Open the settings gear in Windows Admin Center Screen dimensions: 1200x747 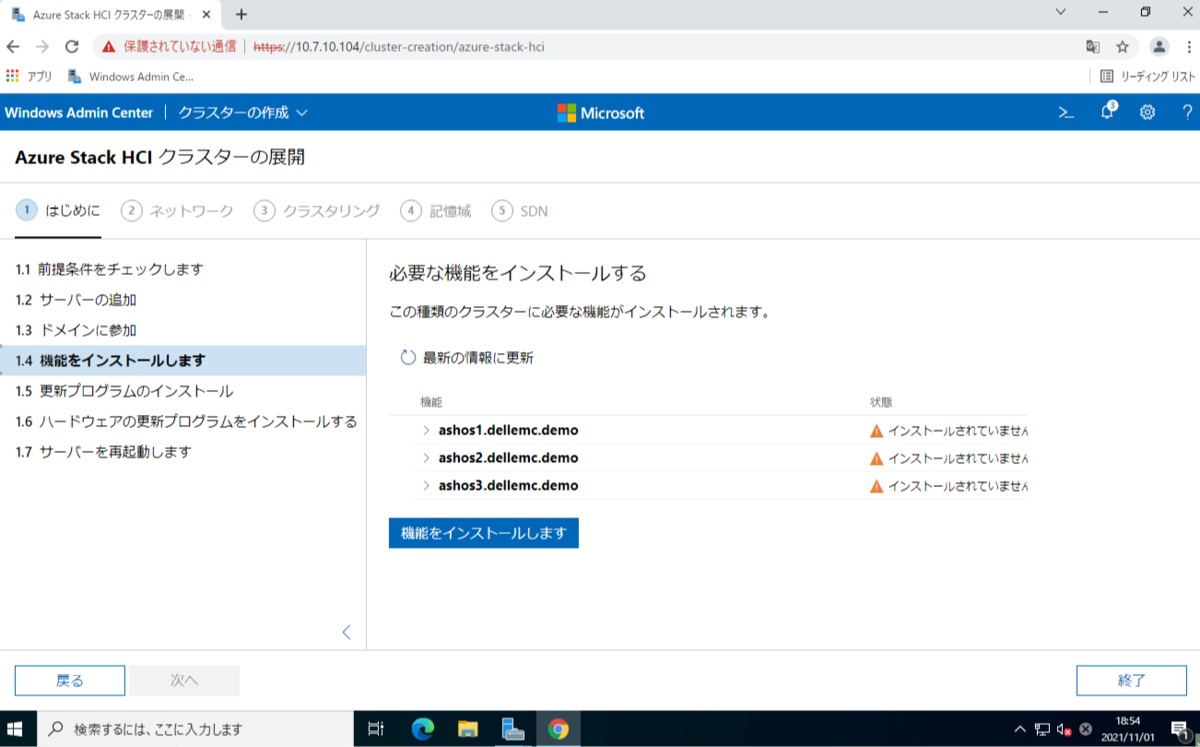click(1148, 113)
